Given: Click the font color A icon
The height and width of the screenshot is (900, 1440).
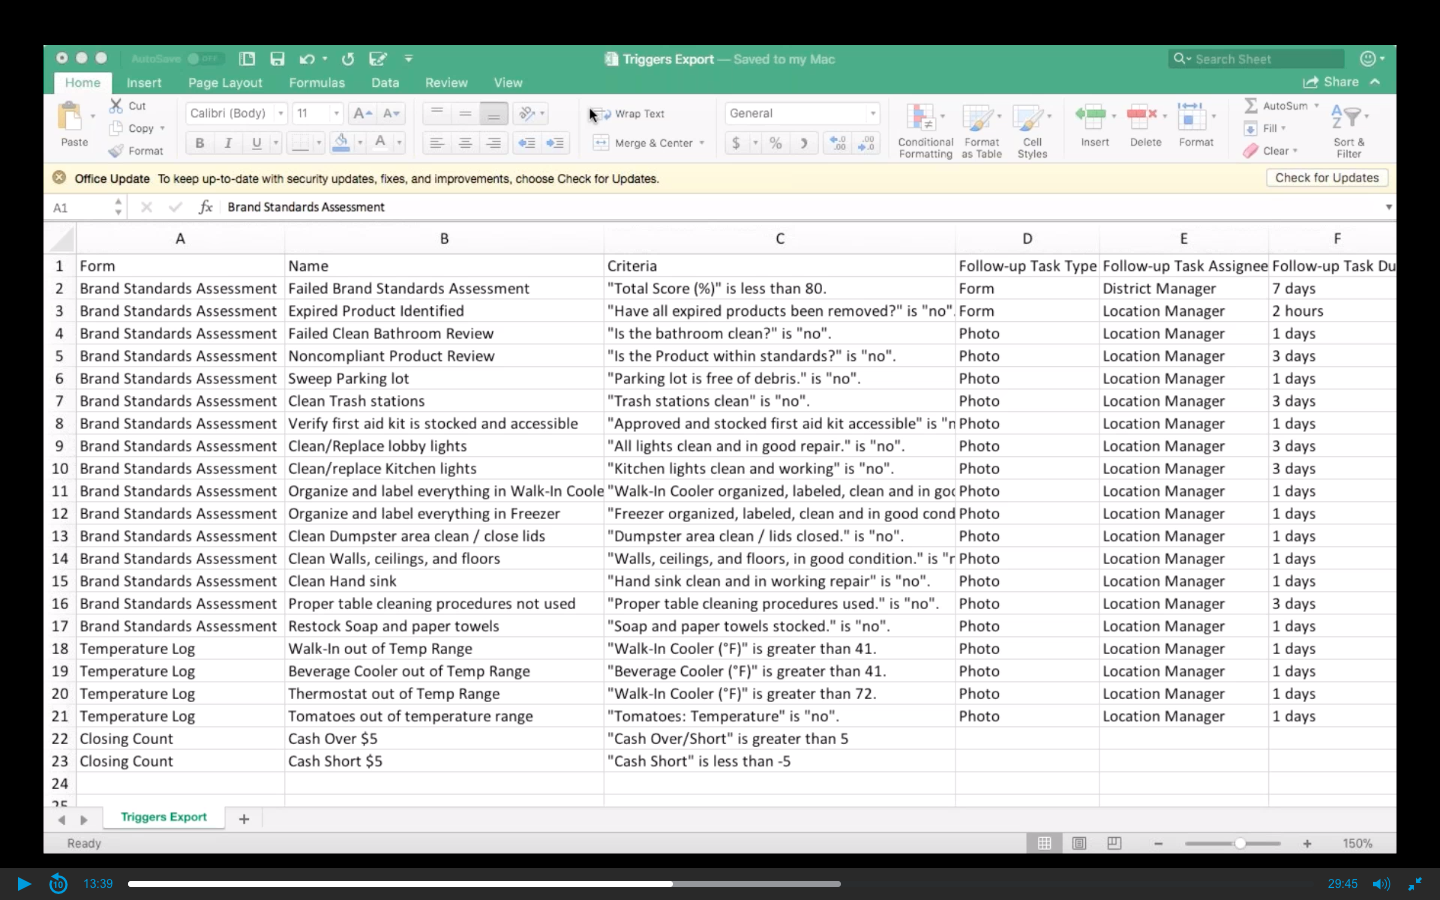Looking at the screenshot, I should 380,143.
